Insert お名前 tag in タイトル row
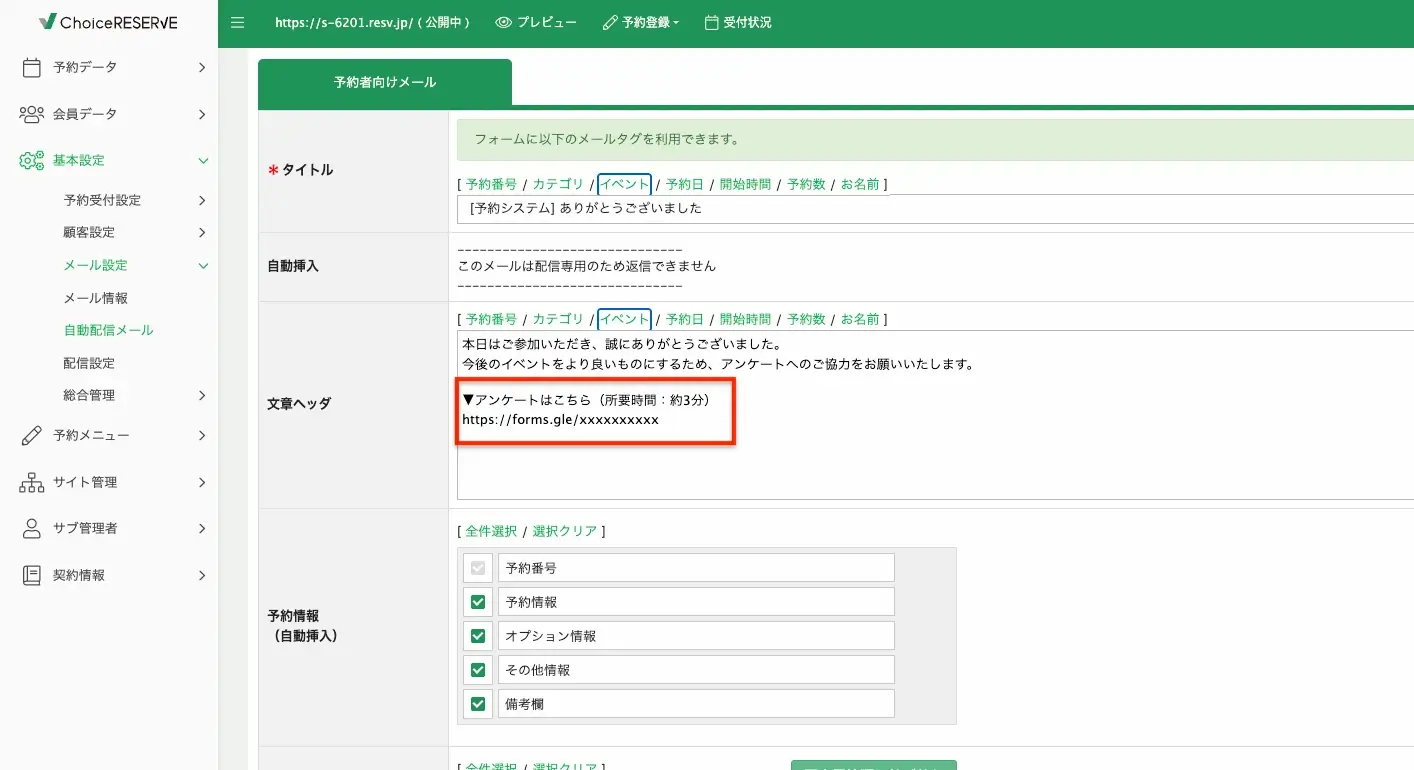 click(860, 184)
